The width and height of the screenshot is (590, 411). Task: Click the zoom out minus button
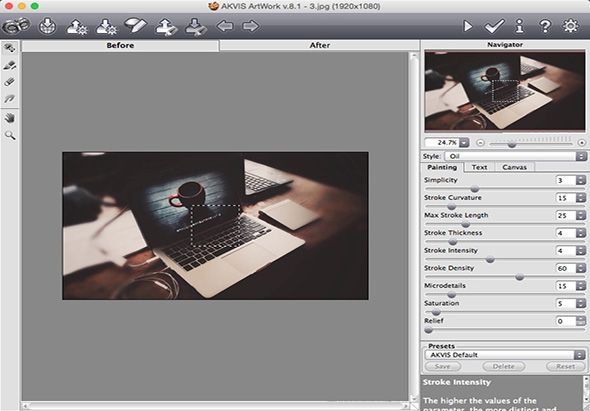[480, 143]
